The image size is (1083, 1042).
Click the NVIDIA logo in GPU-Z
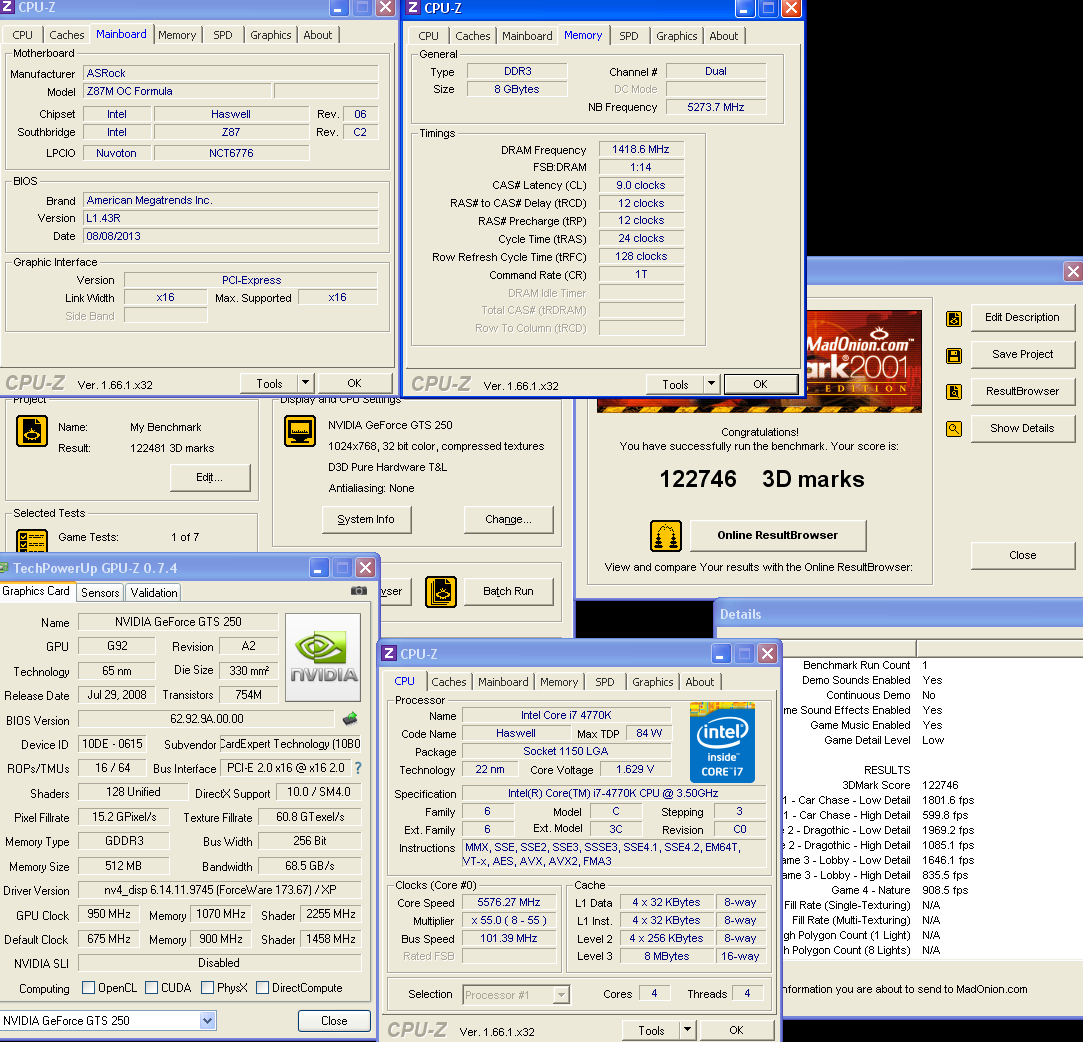(x=323, y=657)
